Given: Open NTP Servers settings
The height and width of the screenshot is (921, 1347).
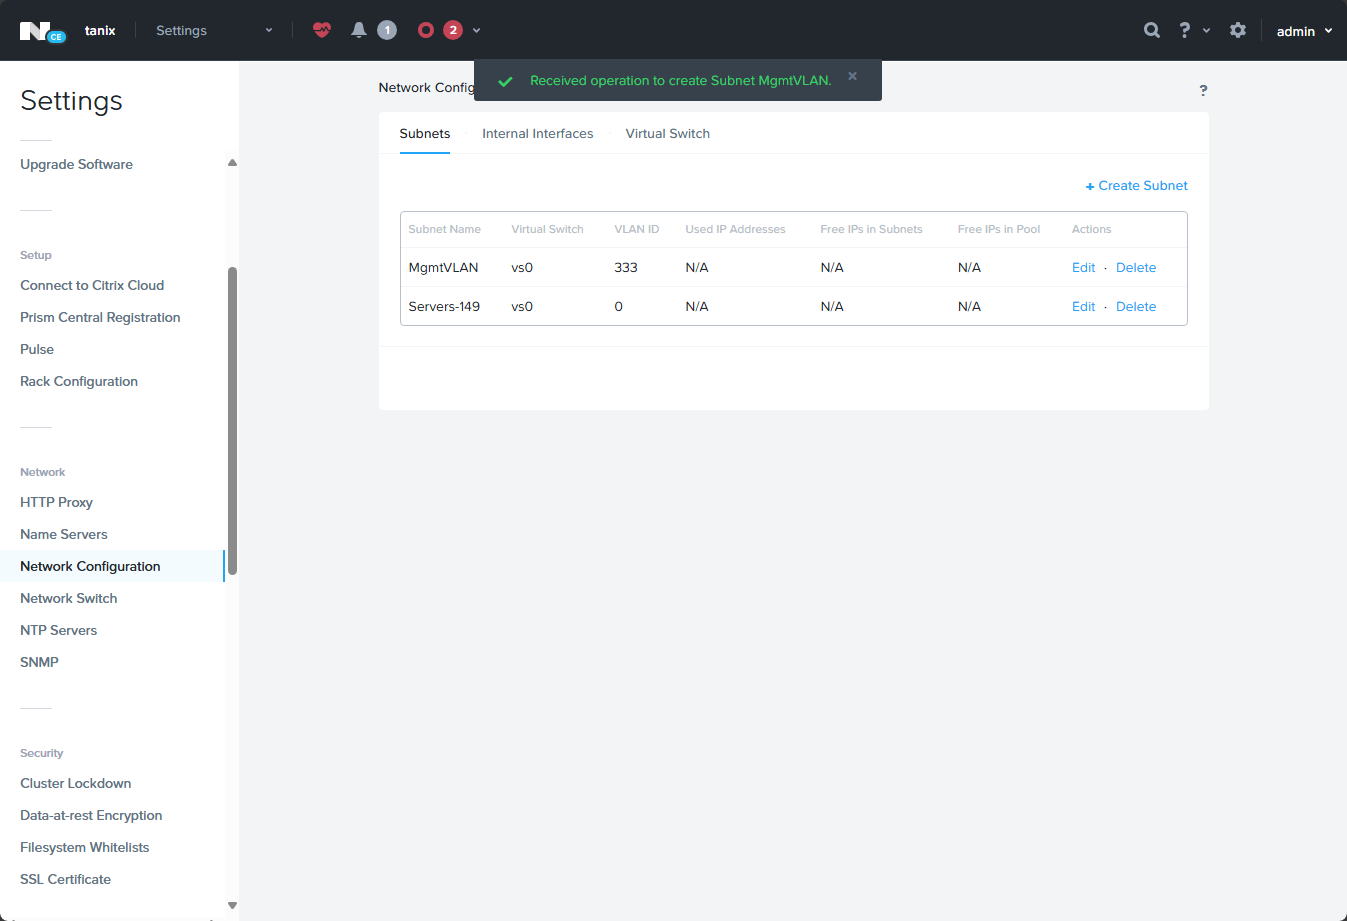Looking at the screenshot, I should coord(59,630).
